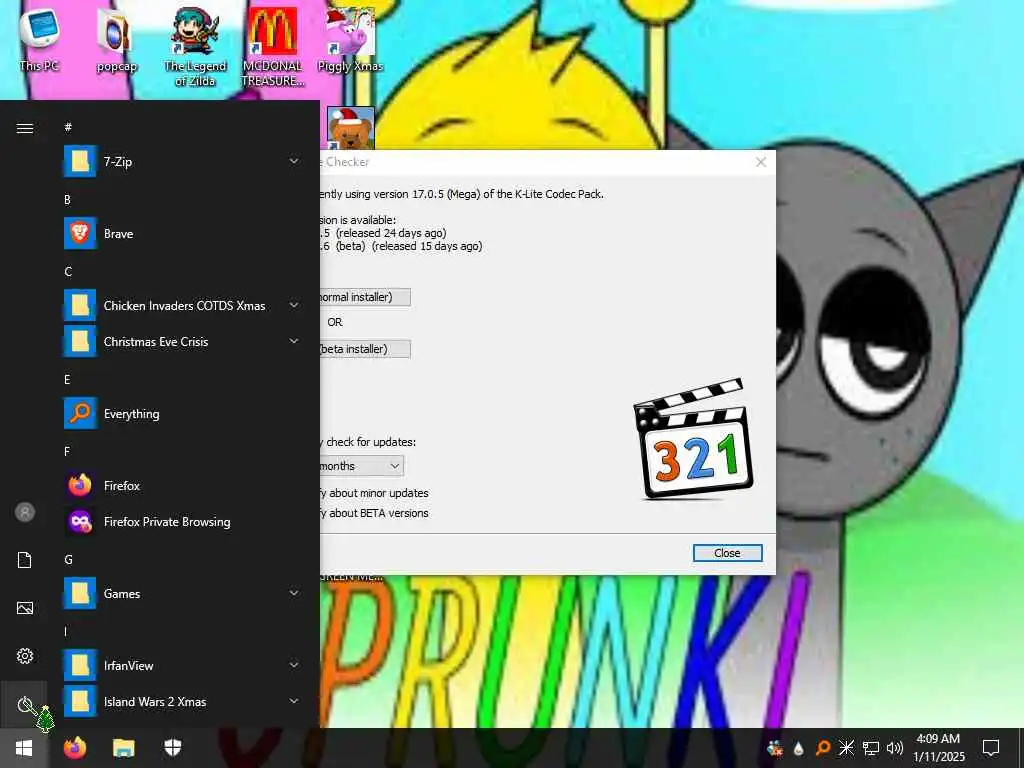Open network status tray icon
Image resolution: width=1024 pixels, height=768 pixels.
point(871,748)
